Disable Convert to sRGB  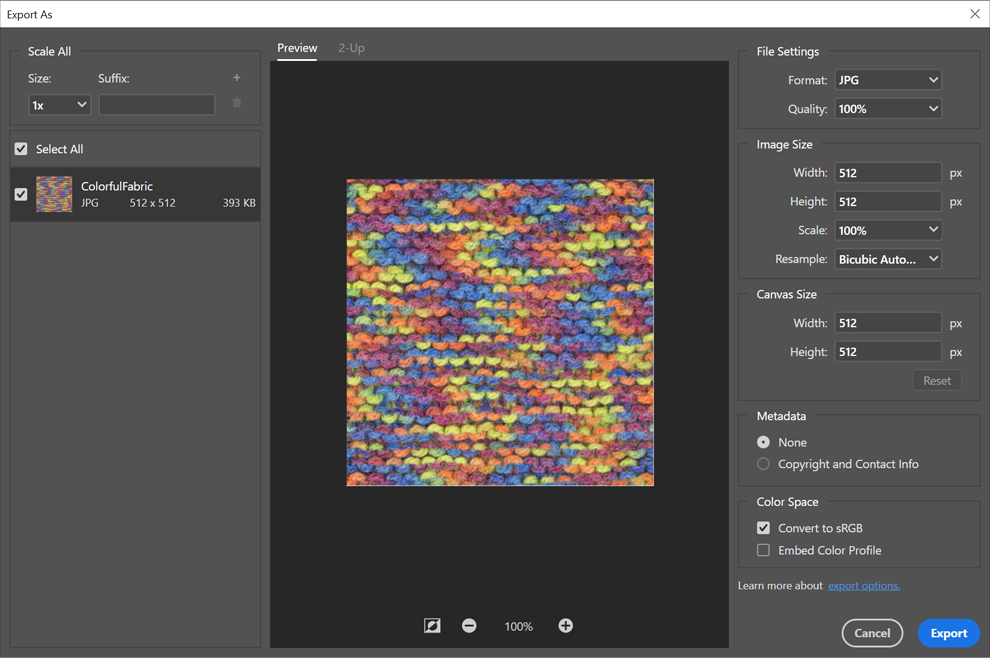[x=764, y=528]
